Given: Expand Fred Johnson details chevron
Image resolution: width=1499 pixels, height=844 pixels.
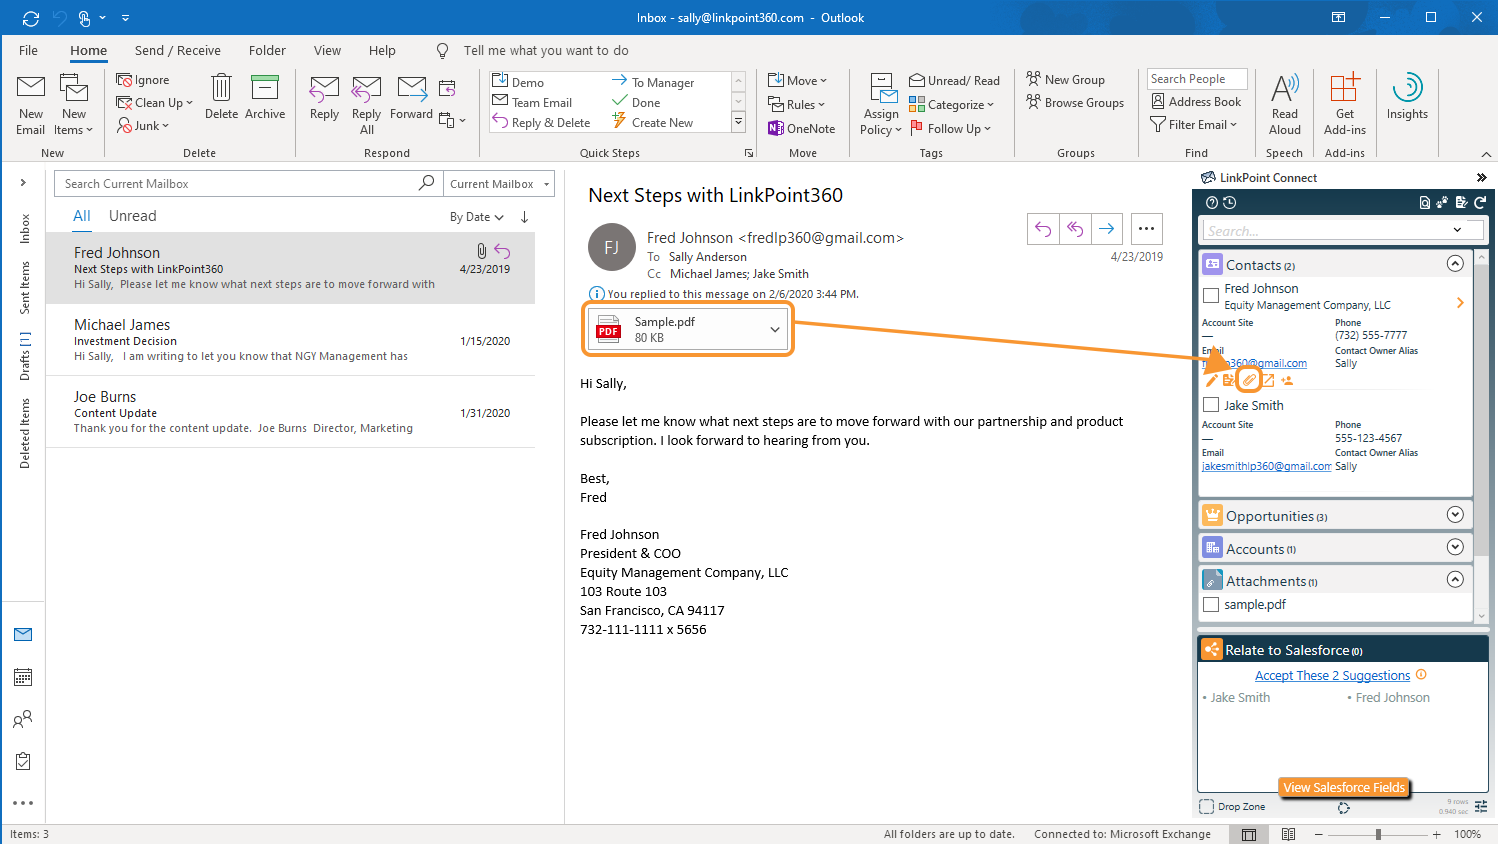Looking at the screenshot, I should tap(1460, 303).
